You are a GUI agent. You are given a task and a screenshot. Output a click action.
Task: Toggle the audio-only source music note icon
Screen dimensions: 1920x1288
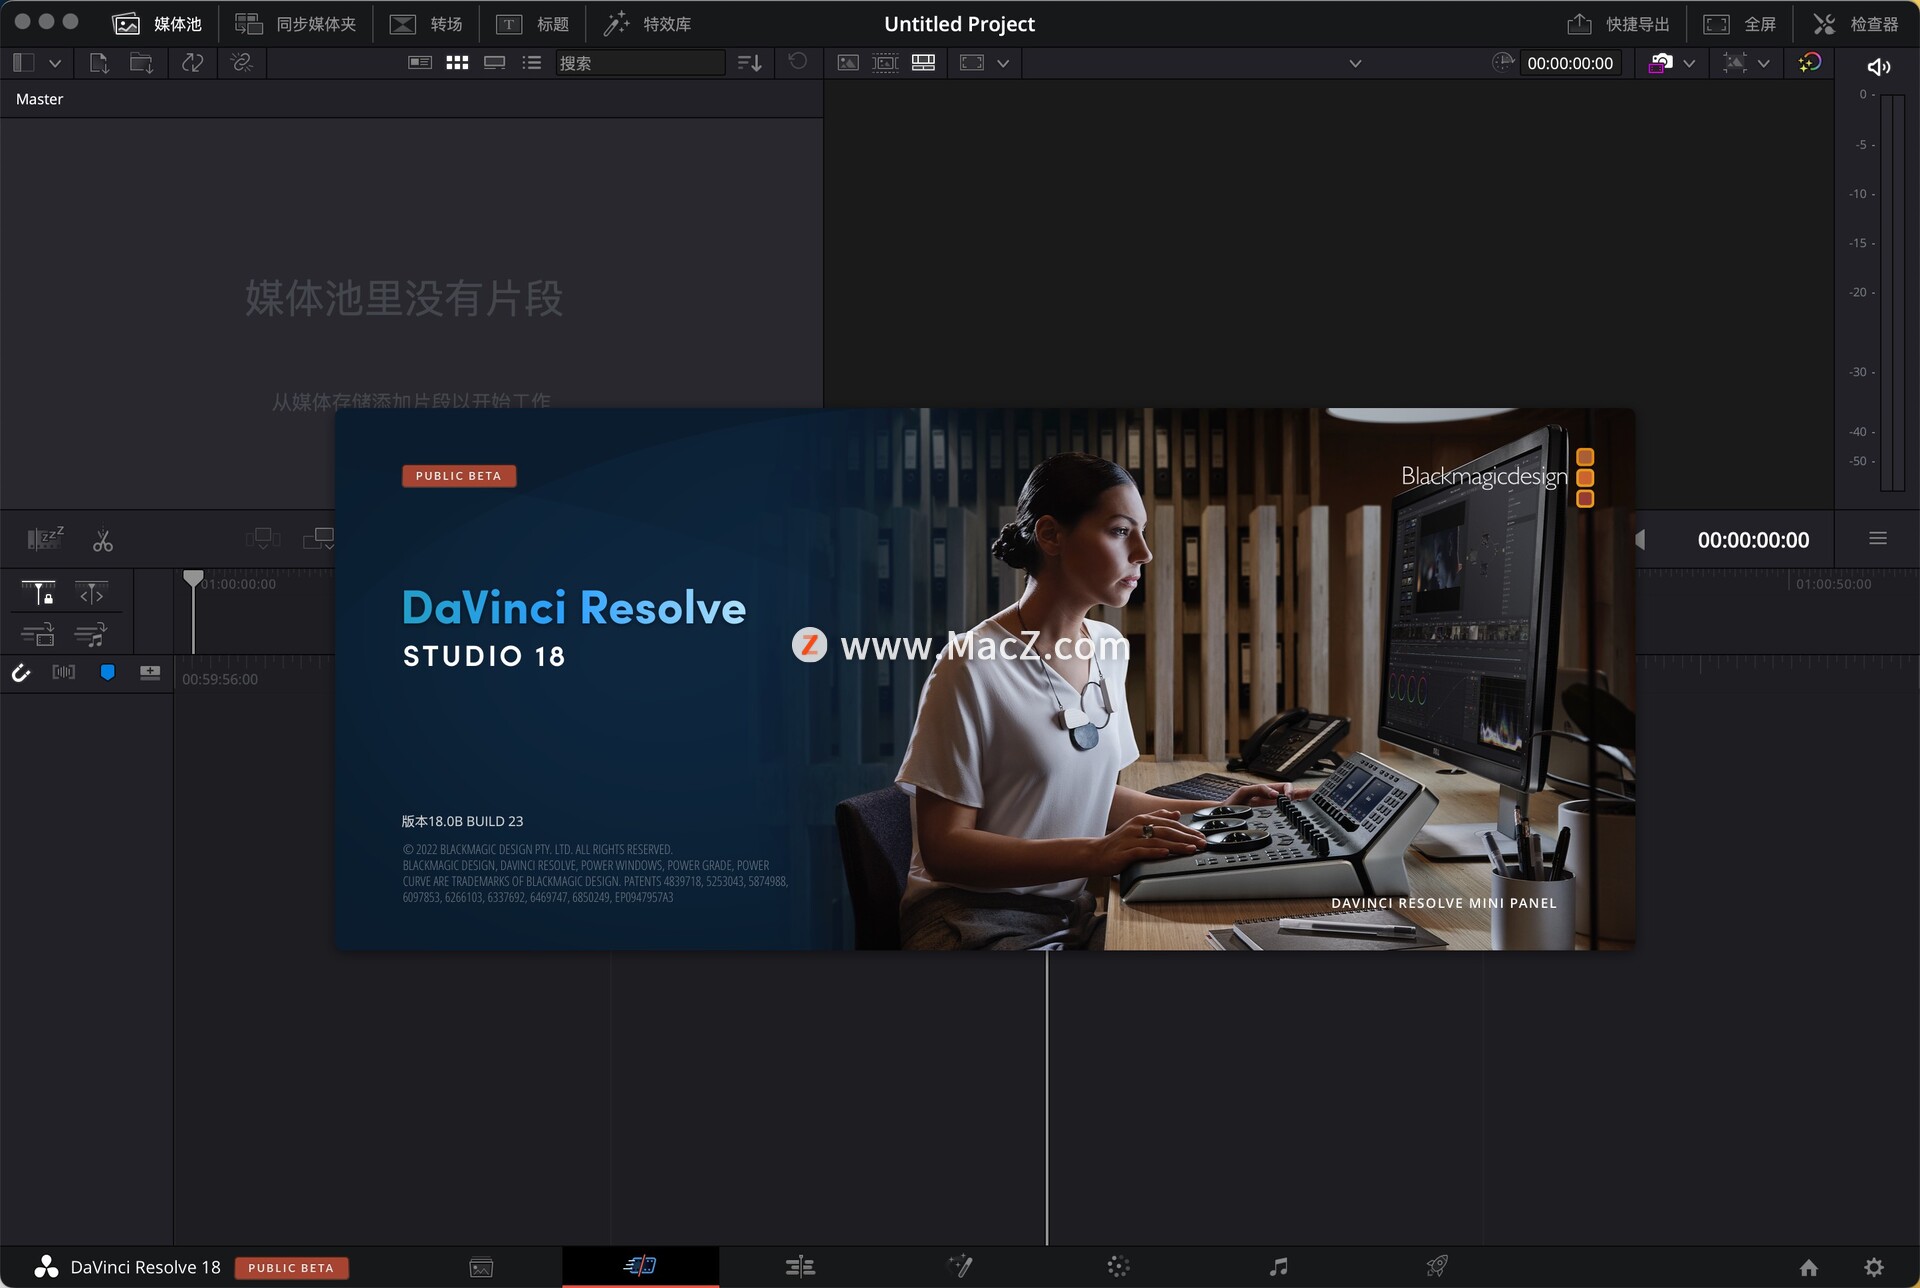[x=90, y=634]
